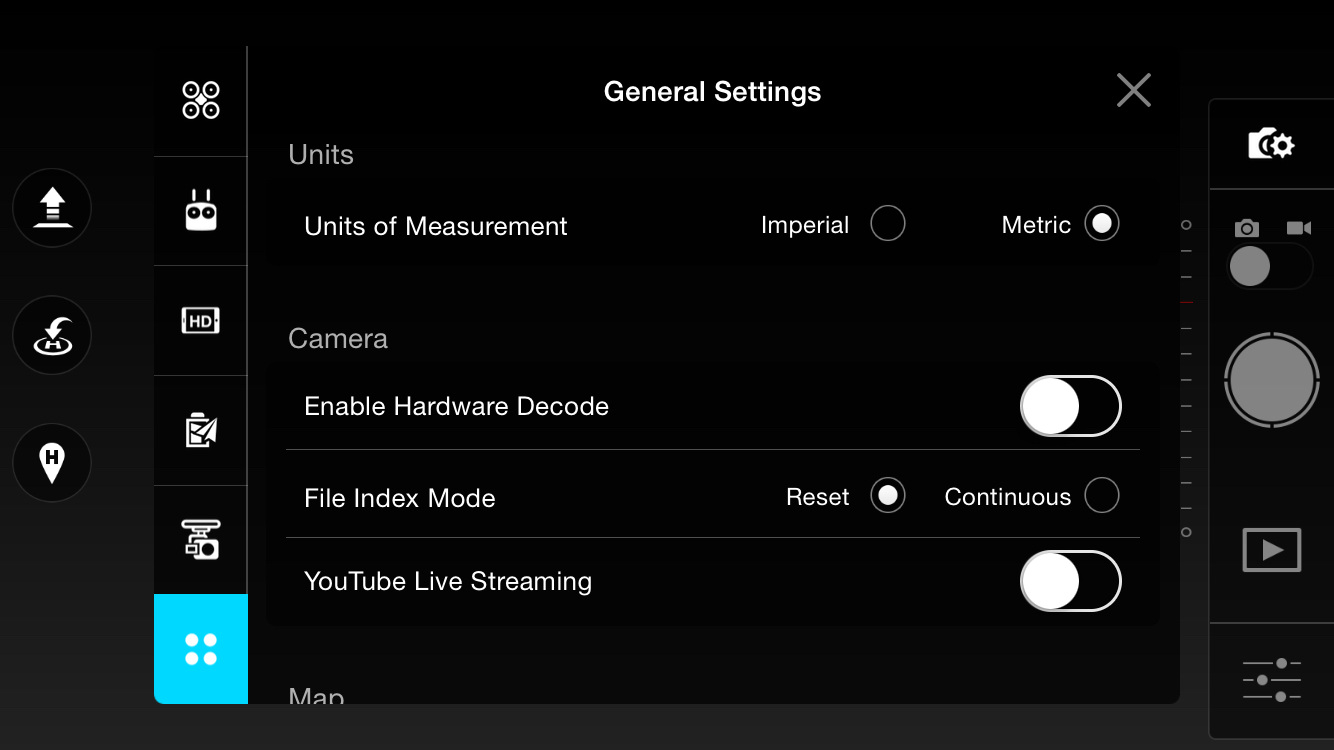Tap the round shutter capture button
Viewport: 1334px width, 750px height.
1272,381
